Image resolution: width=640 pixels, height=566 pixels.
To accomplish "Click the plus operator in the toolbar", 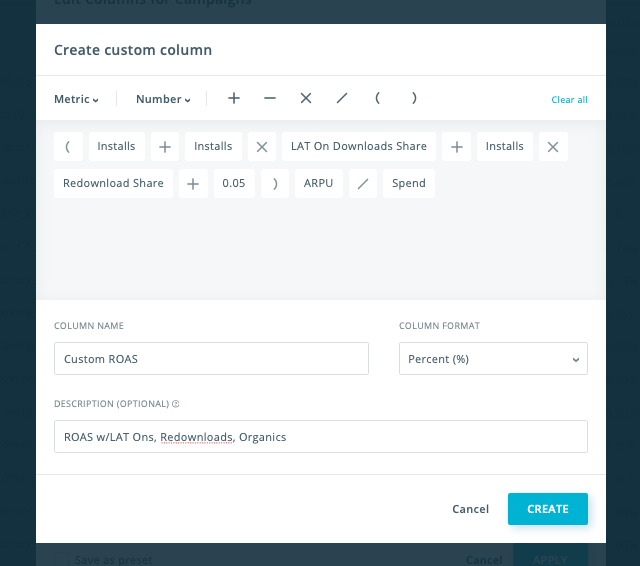I will (x=234, y=98).
